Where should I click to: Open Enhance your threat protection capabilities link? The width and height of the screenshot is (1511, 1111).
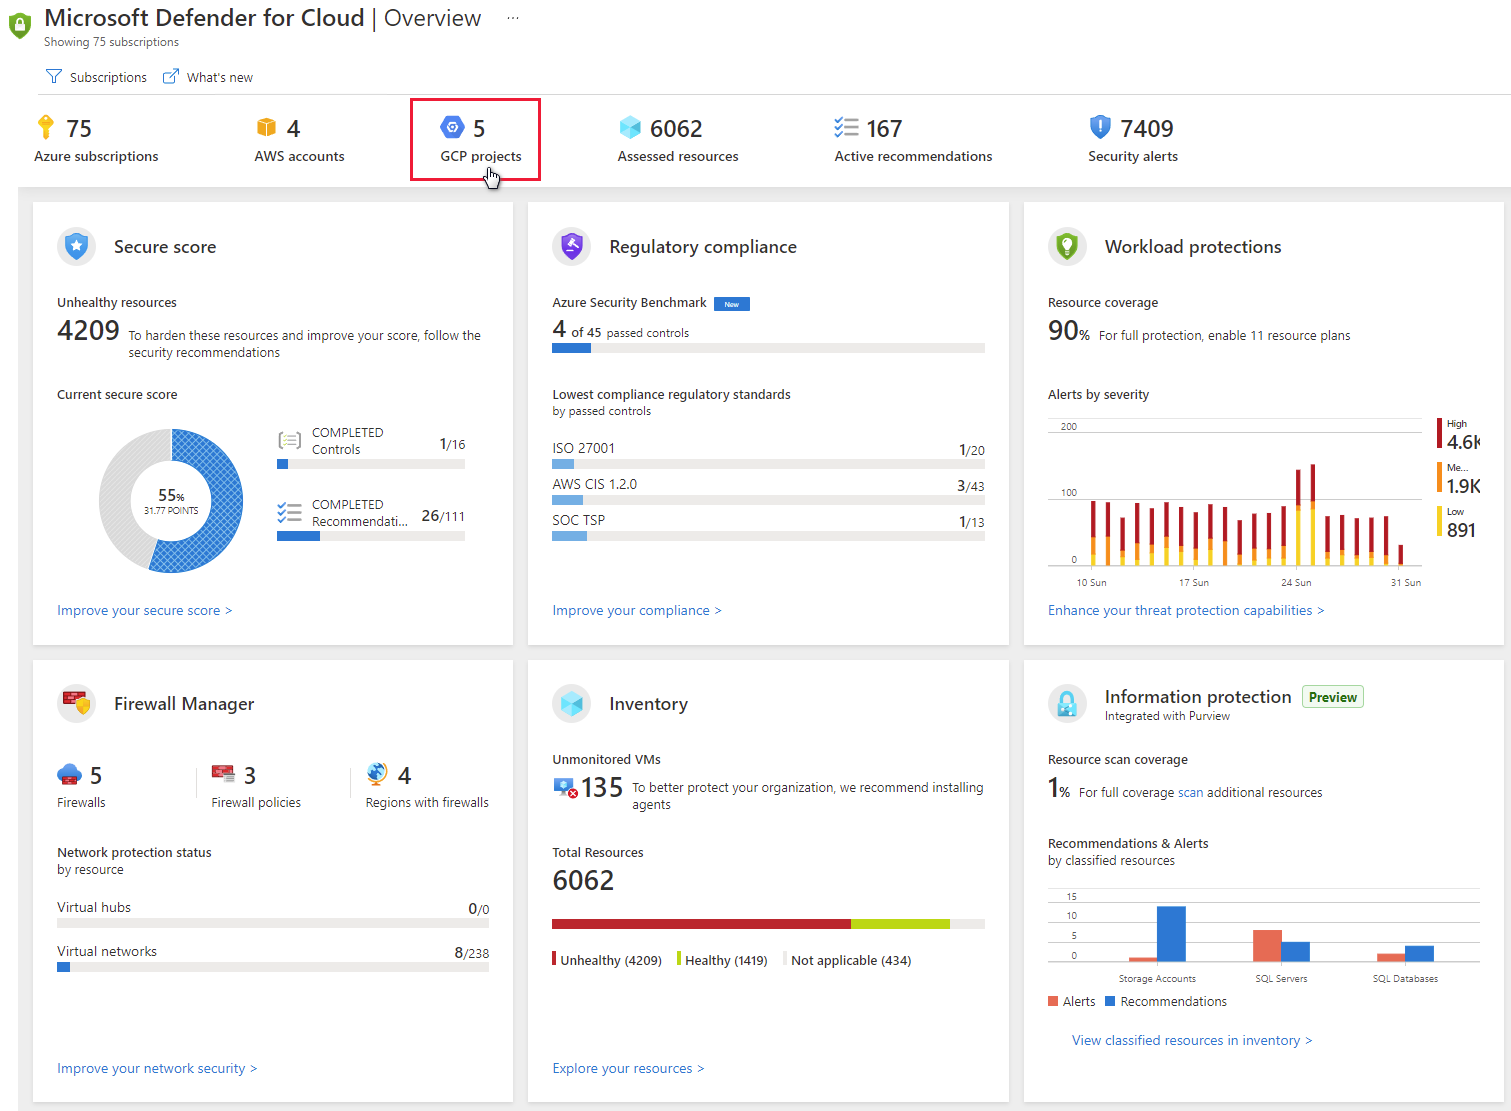tap(1186, 610)
